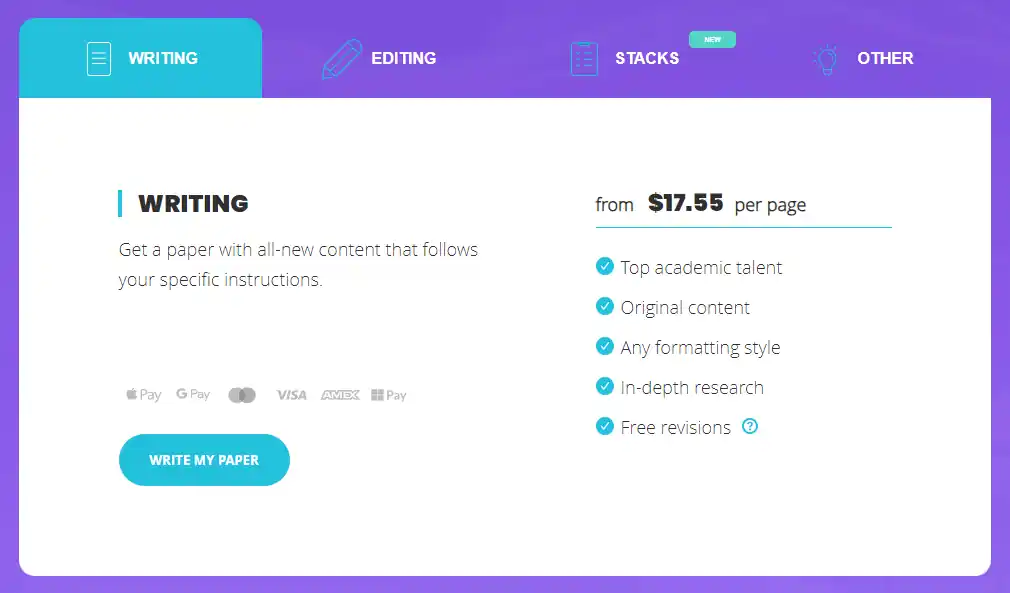Click the clipboard icon beside Stacks
Image resolution: width=1010 pixels, height=593 pixels.
(584, 58)
